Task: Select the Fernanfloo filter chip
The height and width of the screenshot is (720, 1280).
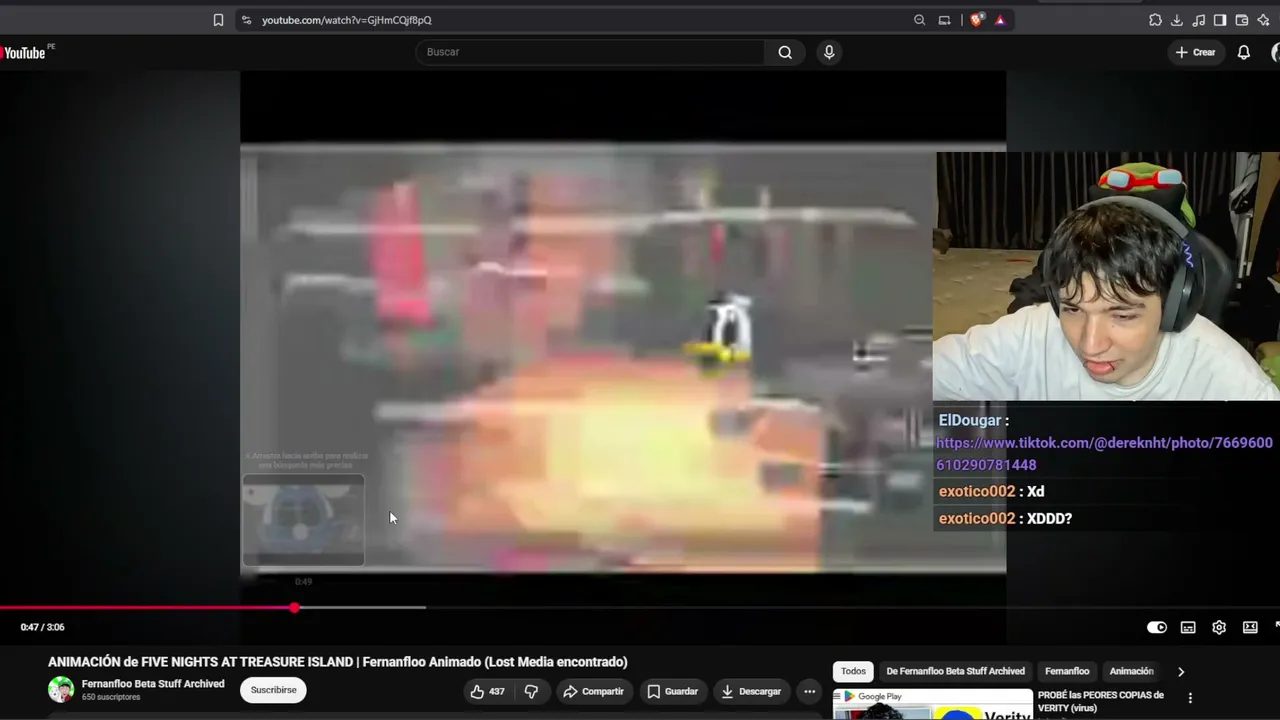Action: [x=1067, y=672]
